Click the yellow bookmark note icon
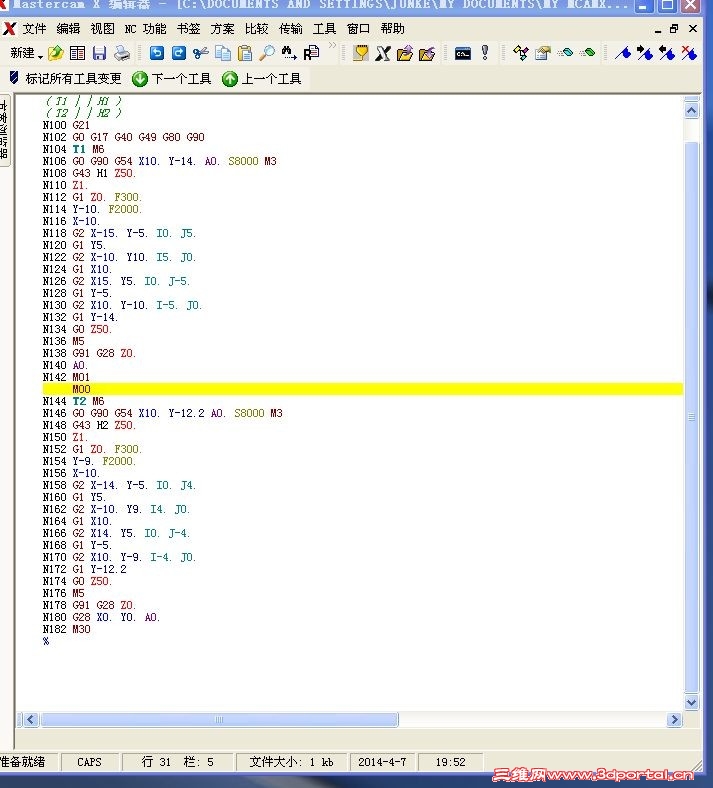713x788 pixels. click(x=360, y=53)
